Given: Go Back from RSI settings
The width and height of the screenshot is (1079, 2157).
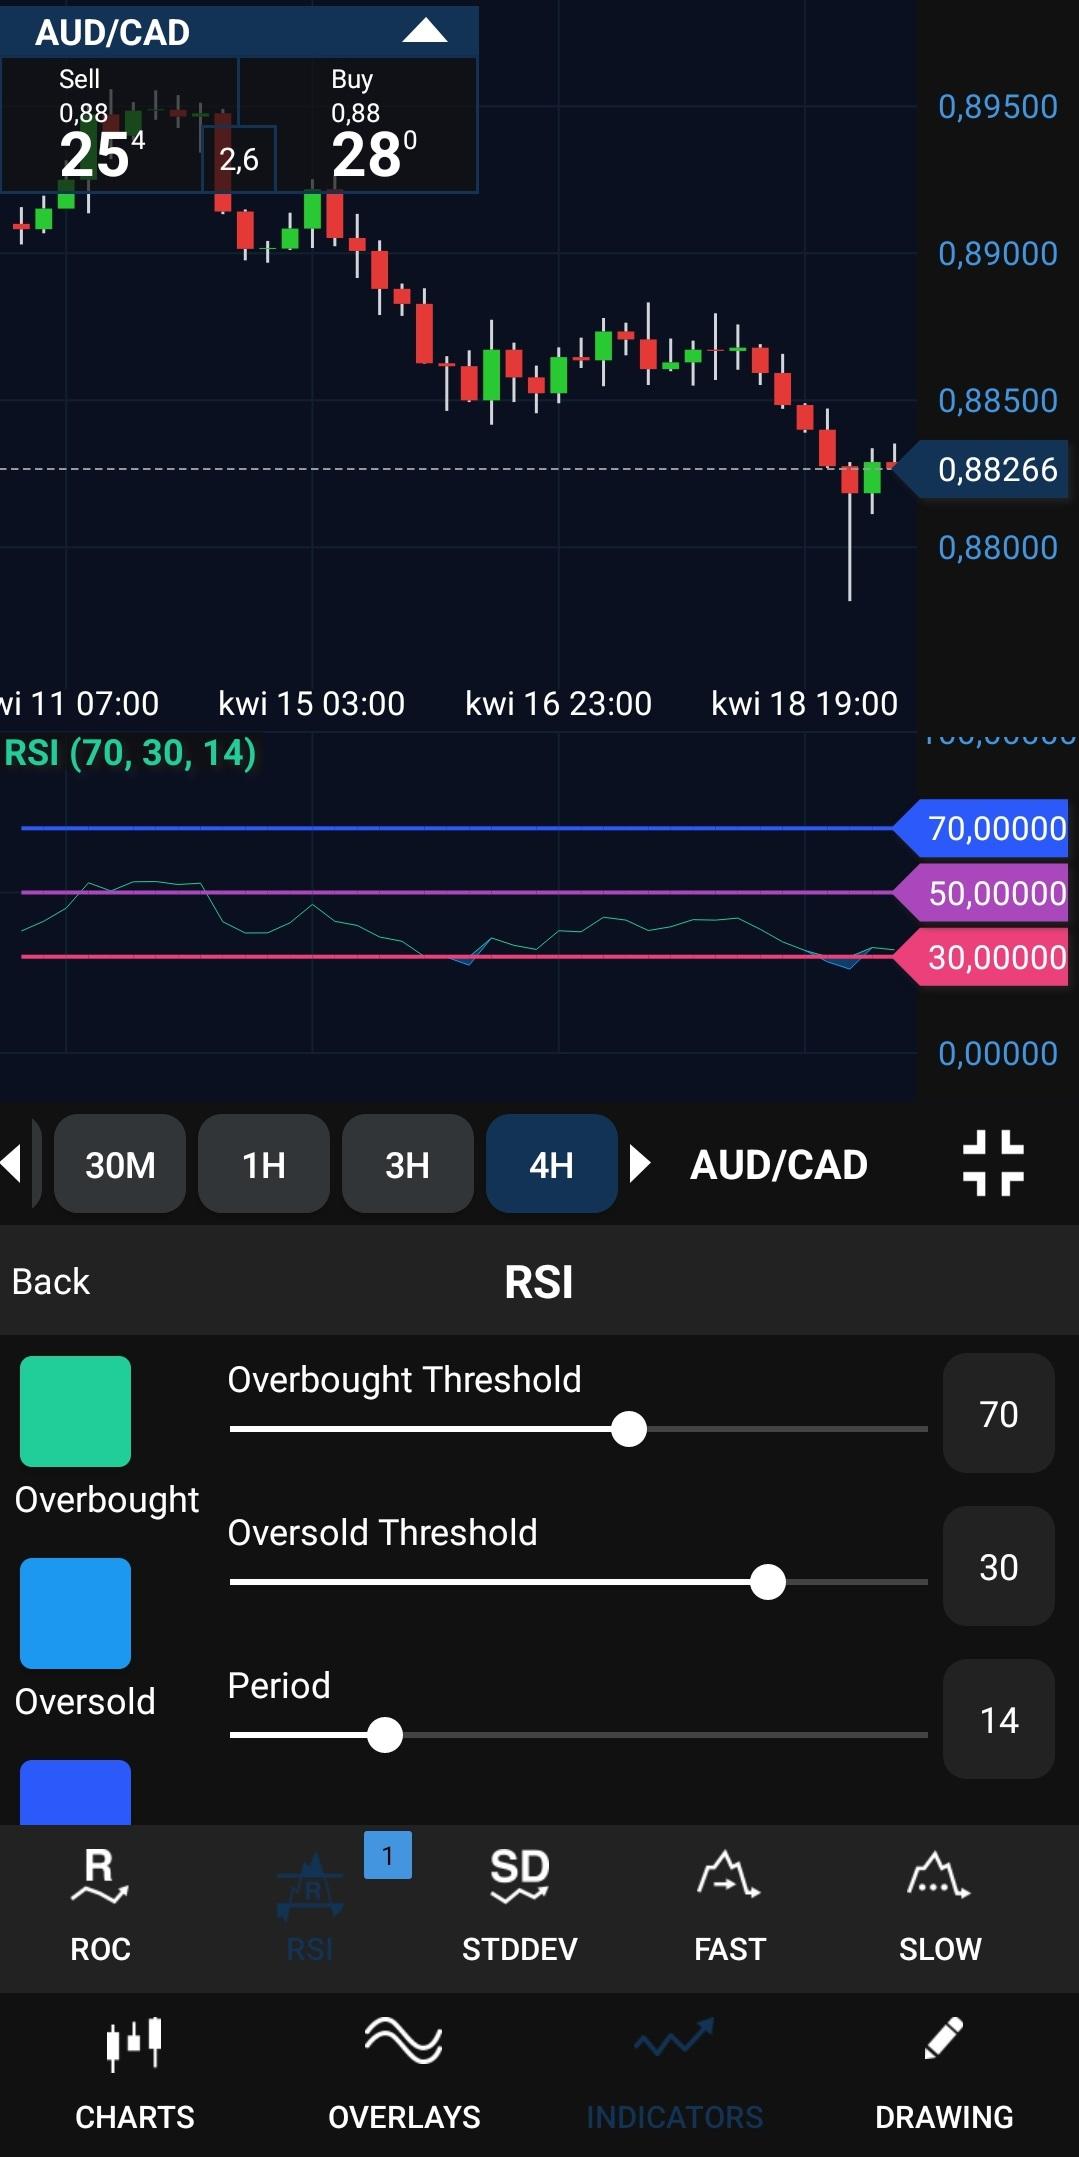Looking at the screenshot, I should [51, 1281].
